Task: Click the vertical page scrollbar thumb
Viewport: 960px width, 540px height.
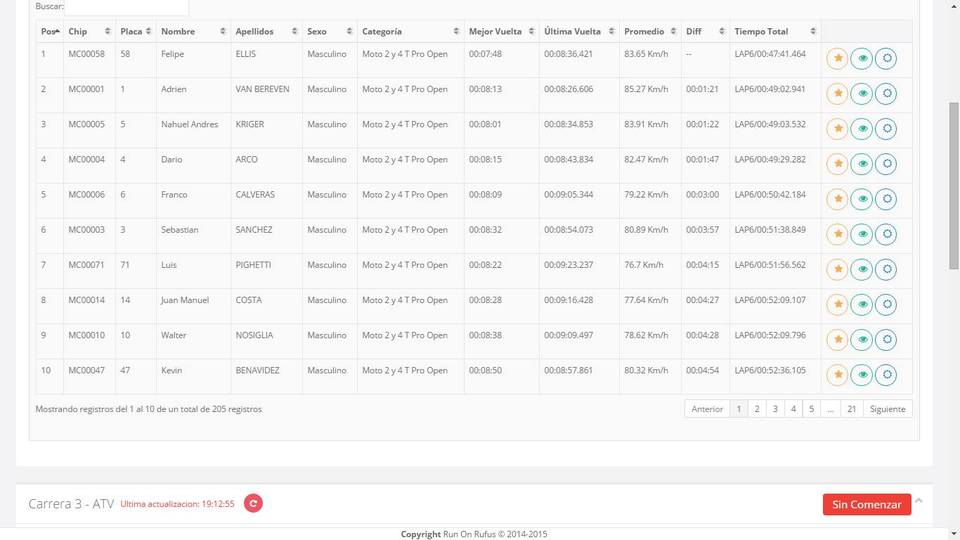Action: click(x=954, y=186)
